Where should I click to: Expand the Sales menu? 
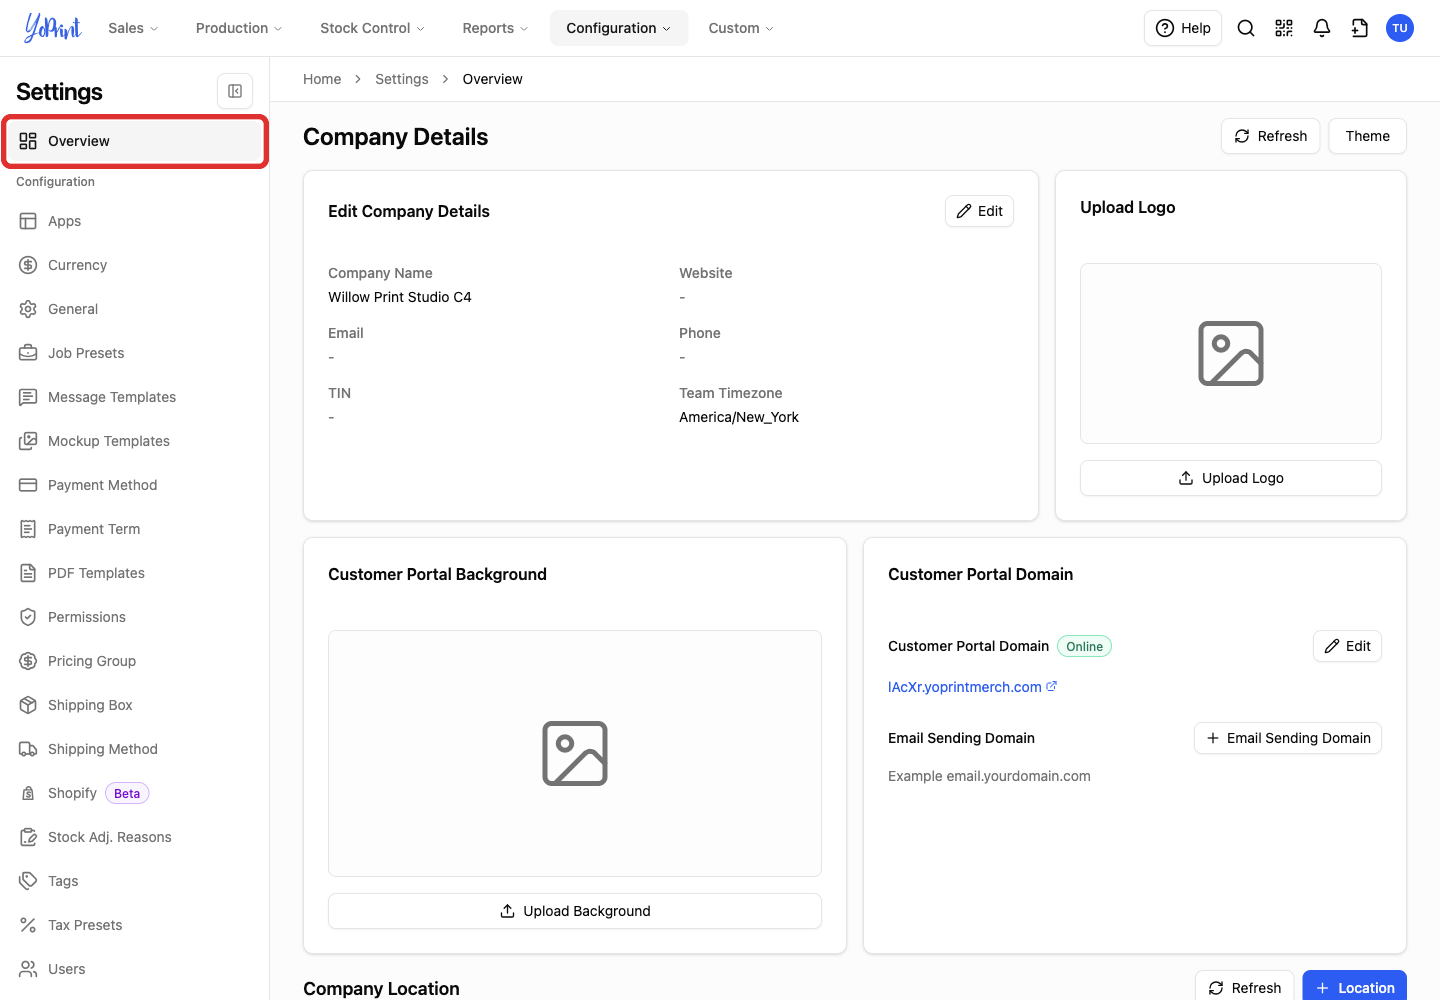[133, 28]
